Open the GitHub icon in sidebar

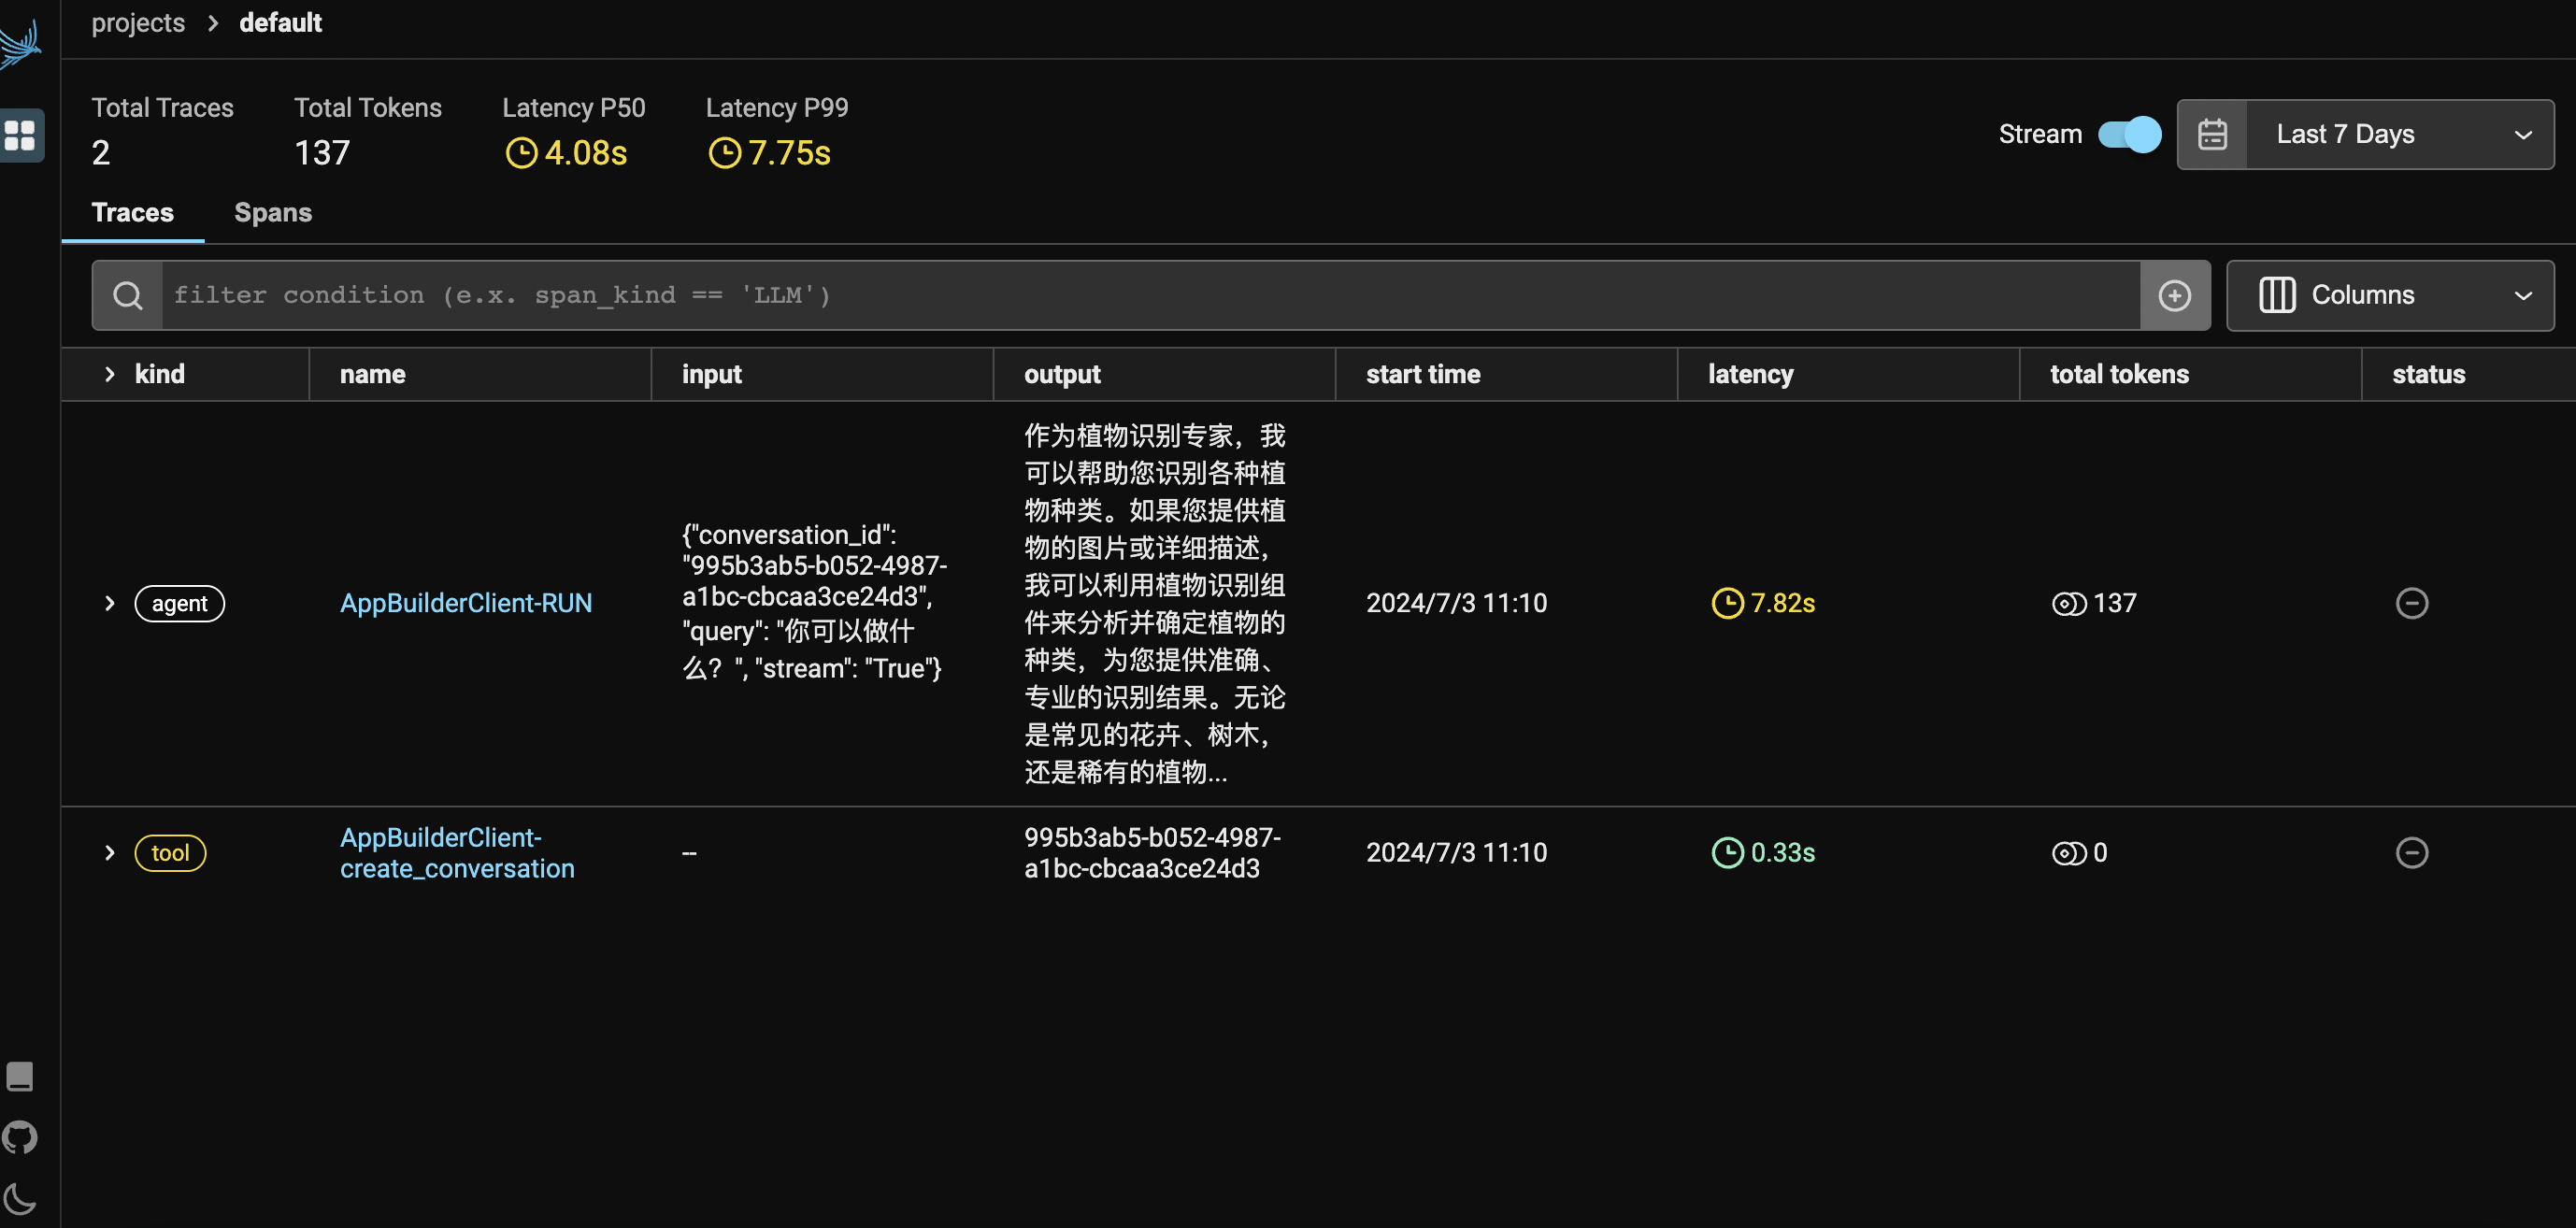click(x=20, y=1137)
